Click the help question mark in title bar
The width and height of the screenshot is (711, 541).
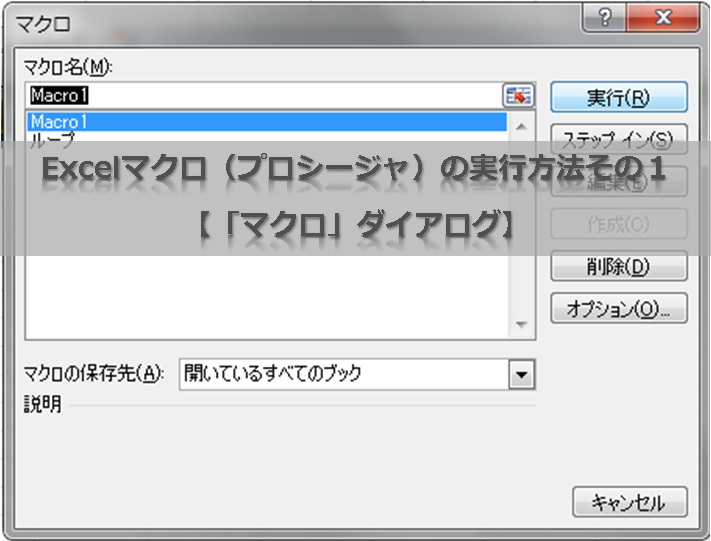[604, 17]
